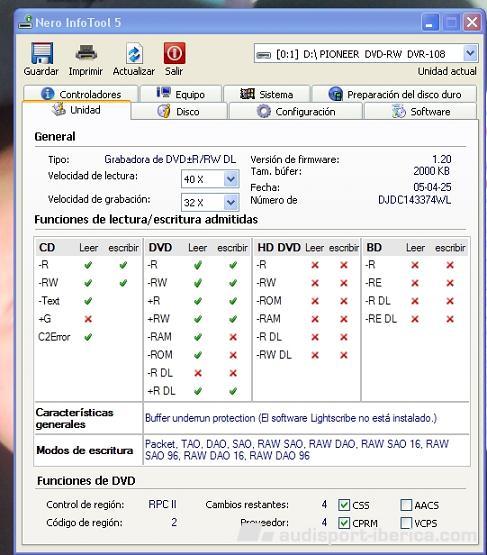The width and height of the screenshot is (487, 555).
Task: Open the Sistema tab
Action: click(267, 94)
